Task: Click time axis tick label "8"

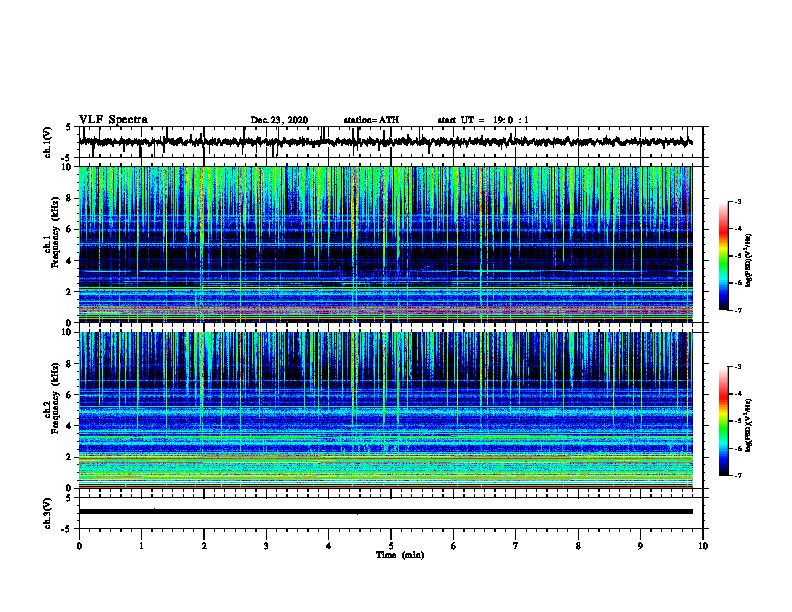Action: 578,546
